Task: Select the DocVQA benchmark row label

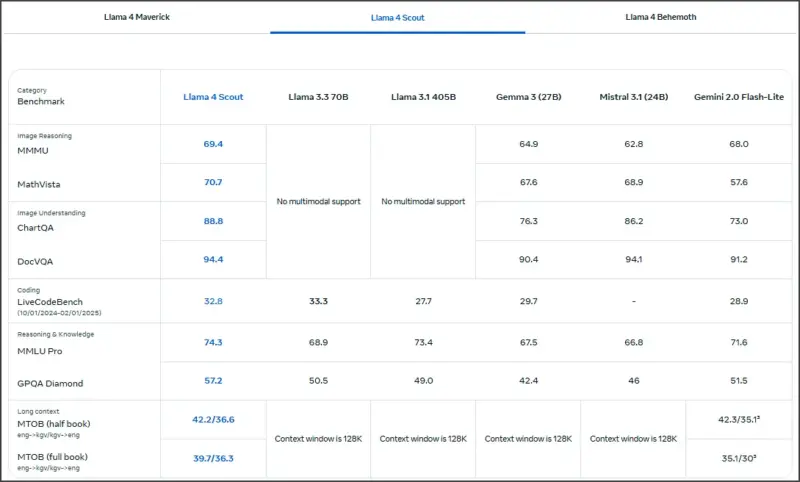Action: (x=35, y=261)
